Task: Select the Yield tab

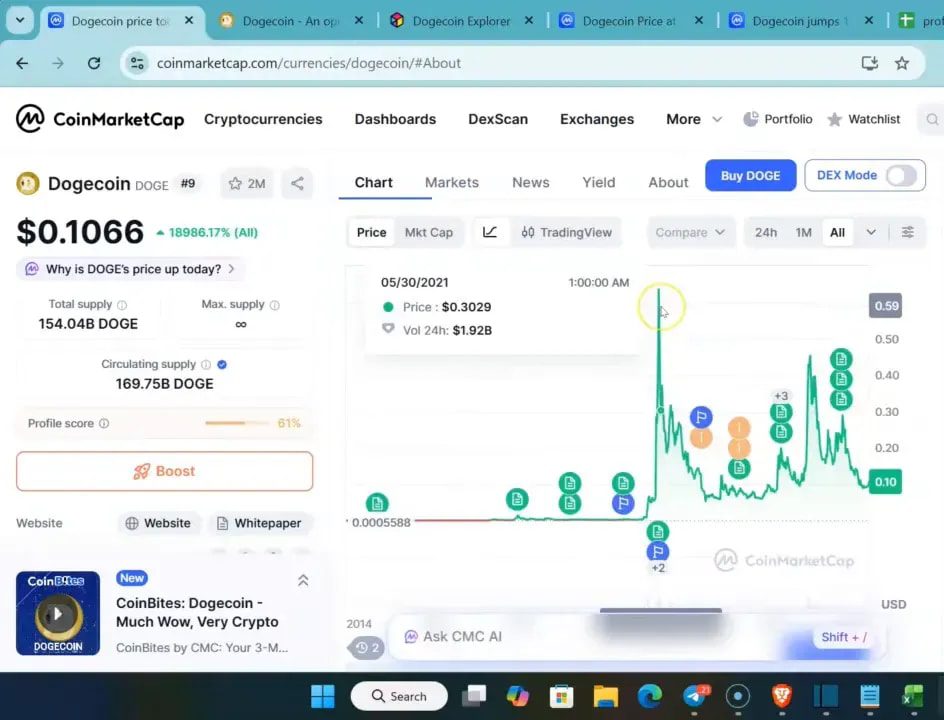Action: click(598, 182)
